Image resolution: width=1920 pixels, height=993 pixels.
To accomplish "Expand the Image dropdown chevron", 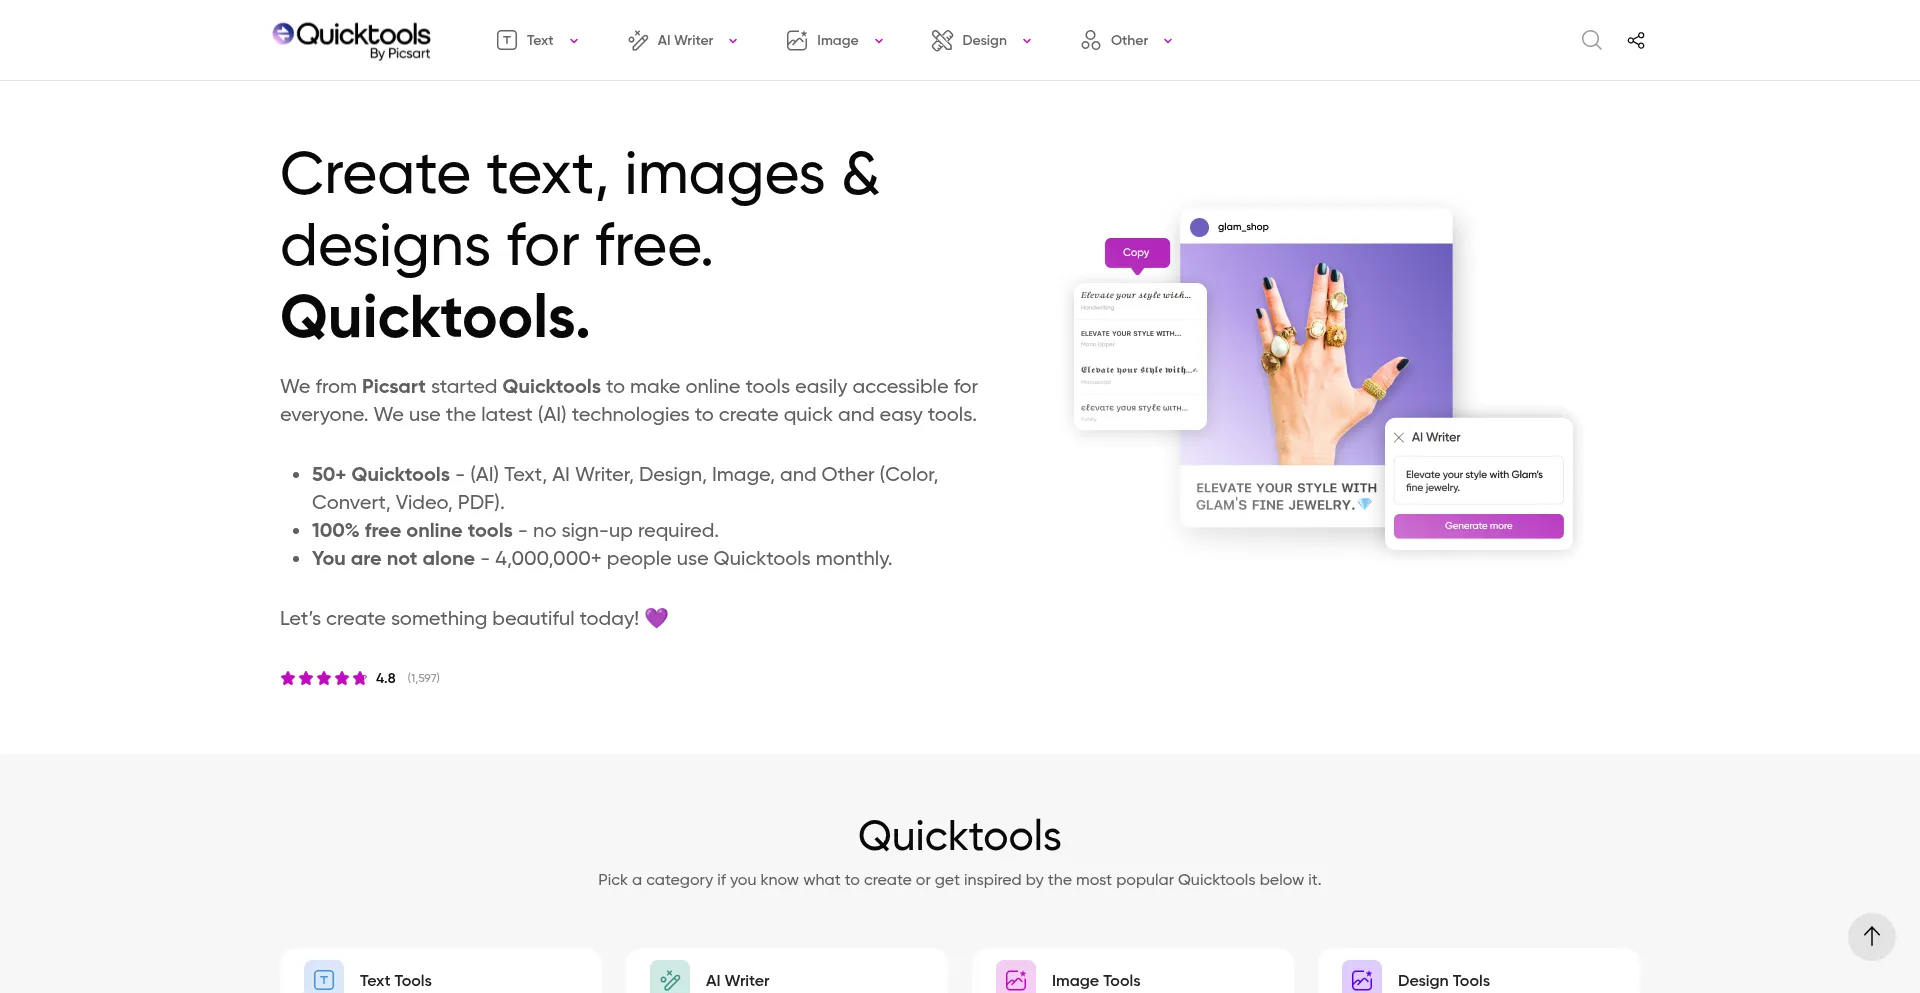I will [879, 41].
